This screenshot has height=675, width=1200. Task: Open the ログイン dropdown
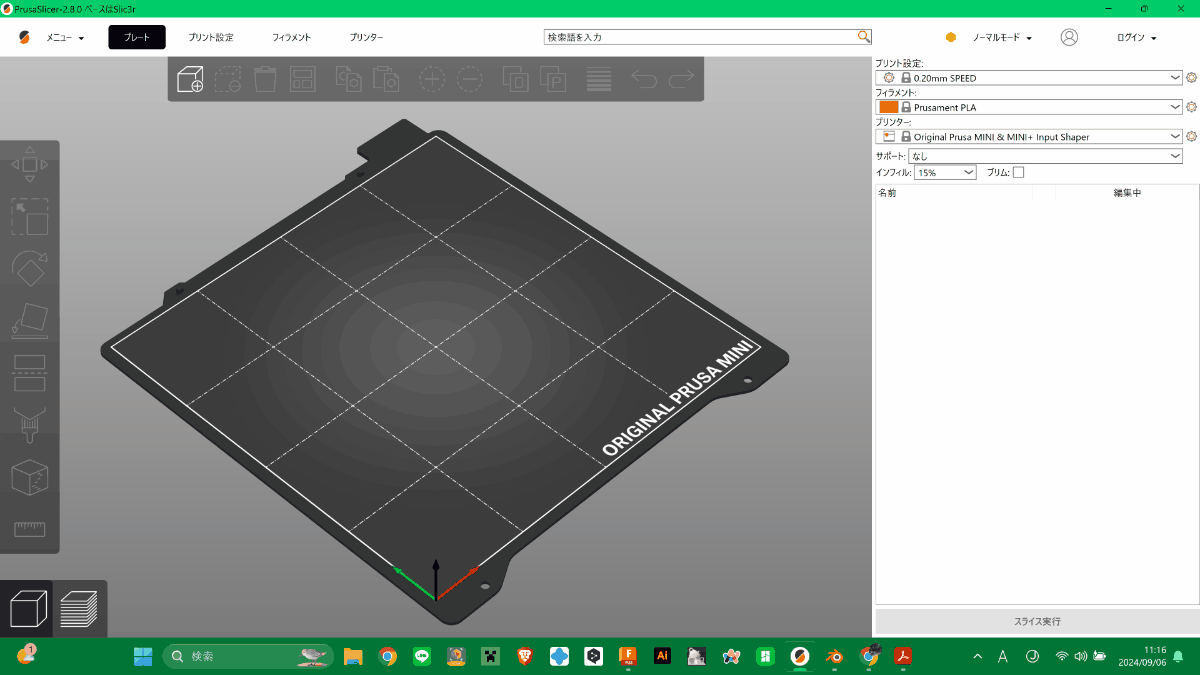tap(1136, 37)
